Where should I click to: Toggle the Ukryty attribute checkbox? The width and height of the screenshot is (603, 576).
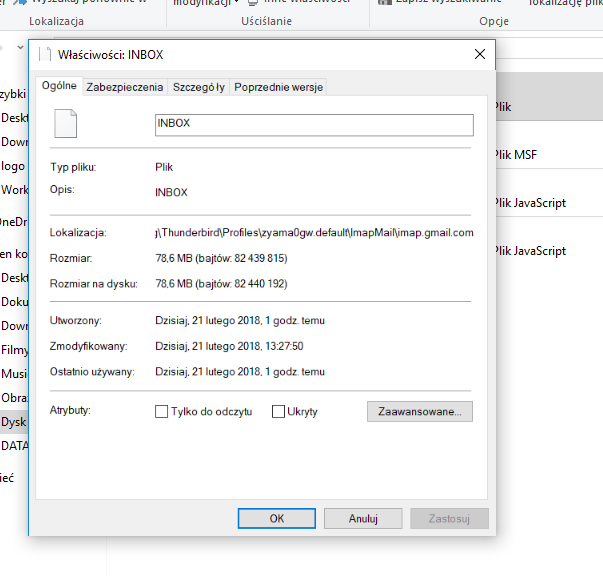click(278, 411)
